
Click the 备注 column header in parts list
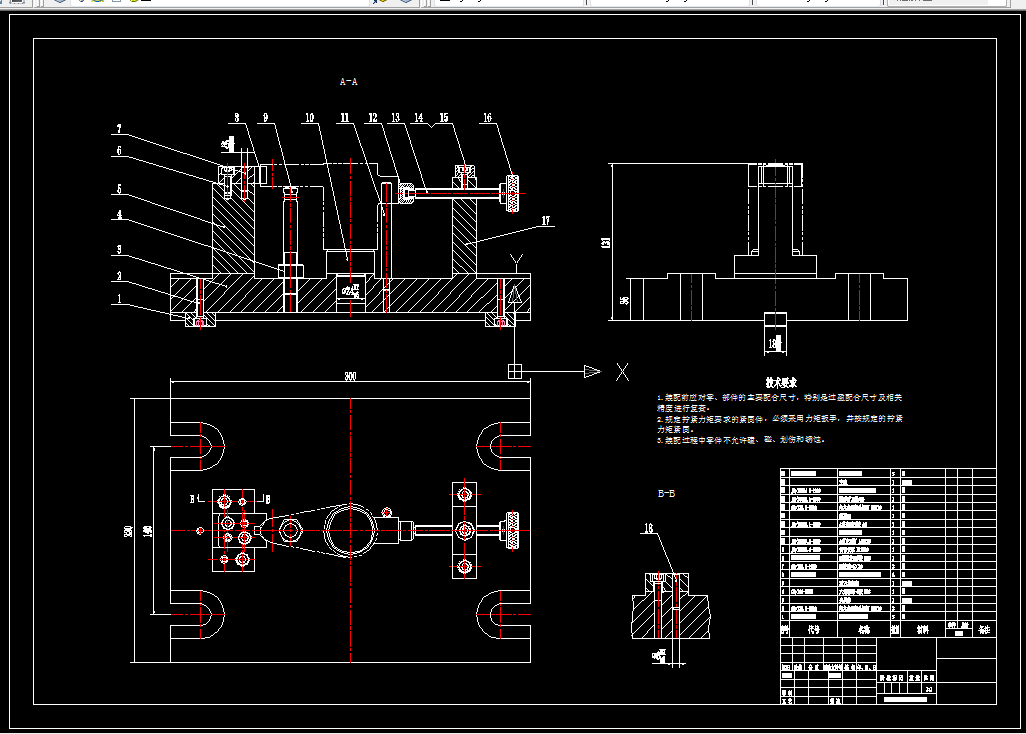point(983,630)
